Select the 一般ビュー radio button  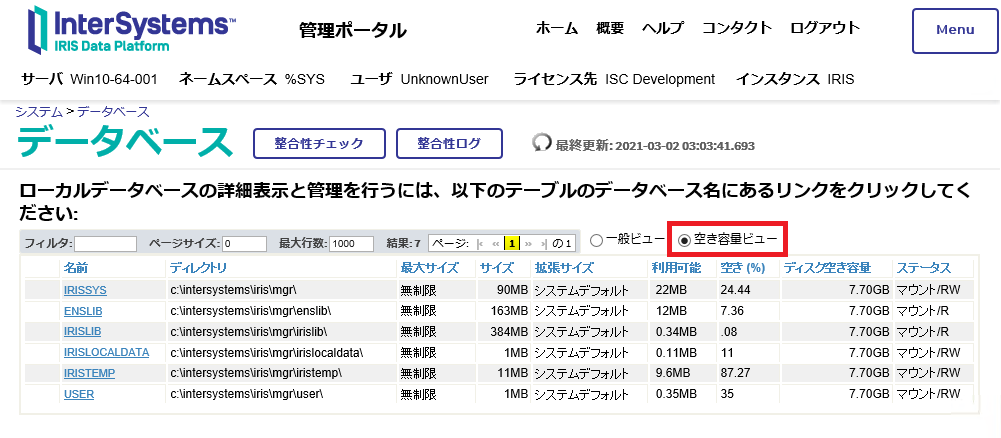(x=597, y=240)
